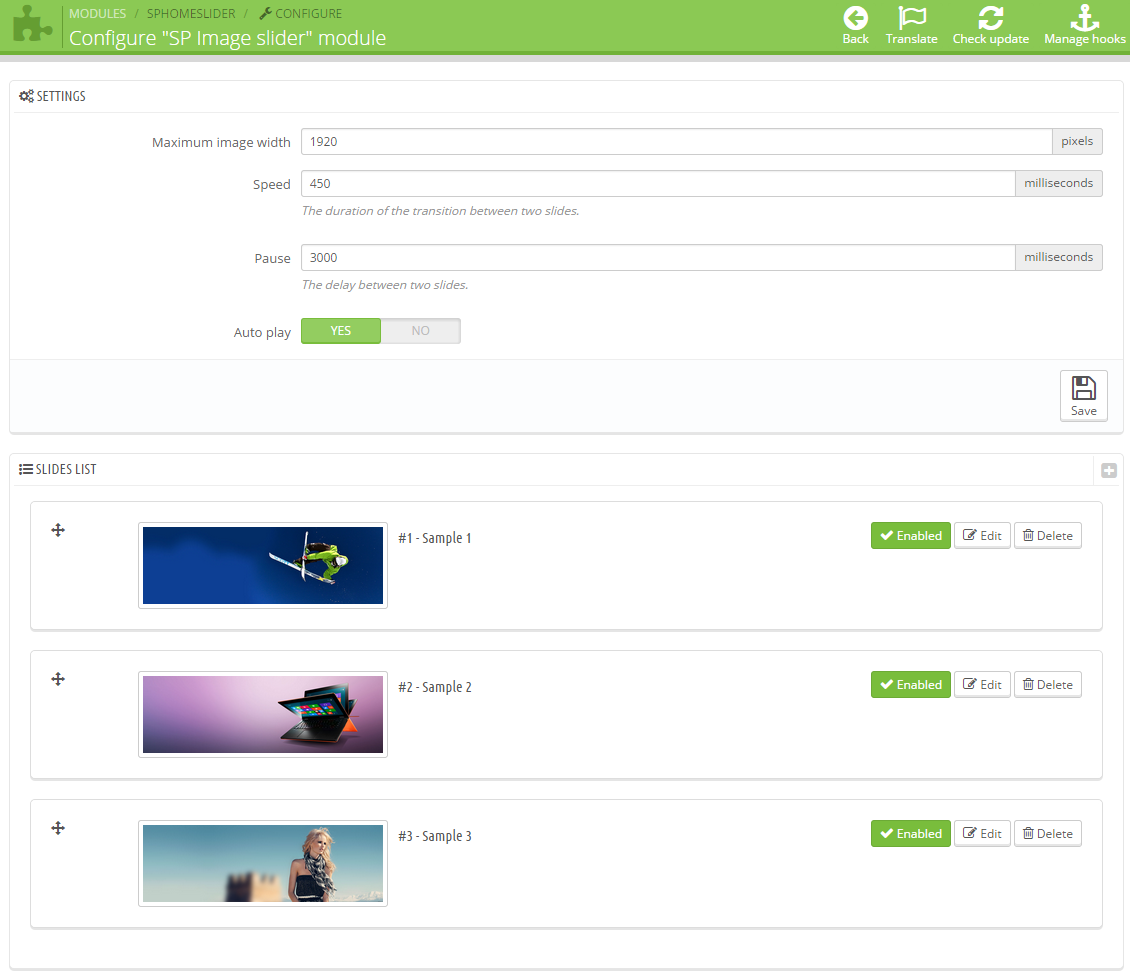
Task: Click the Back arrow icon
Action: (x=855, y=18)
